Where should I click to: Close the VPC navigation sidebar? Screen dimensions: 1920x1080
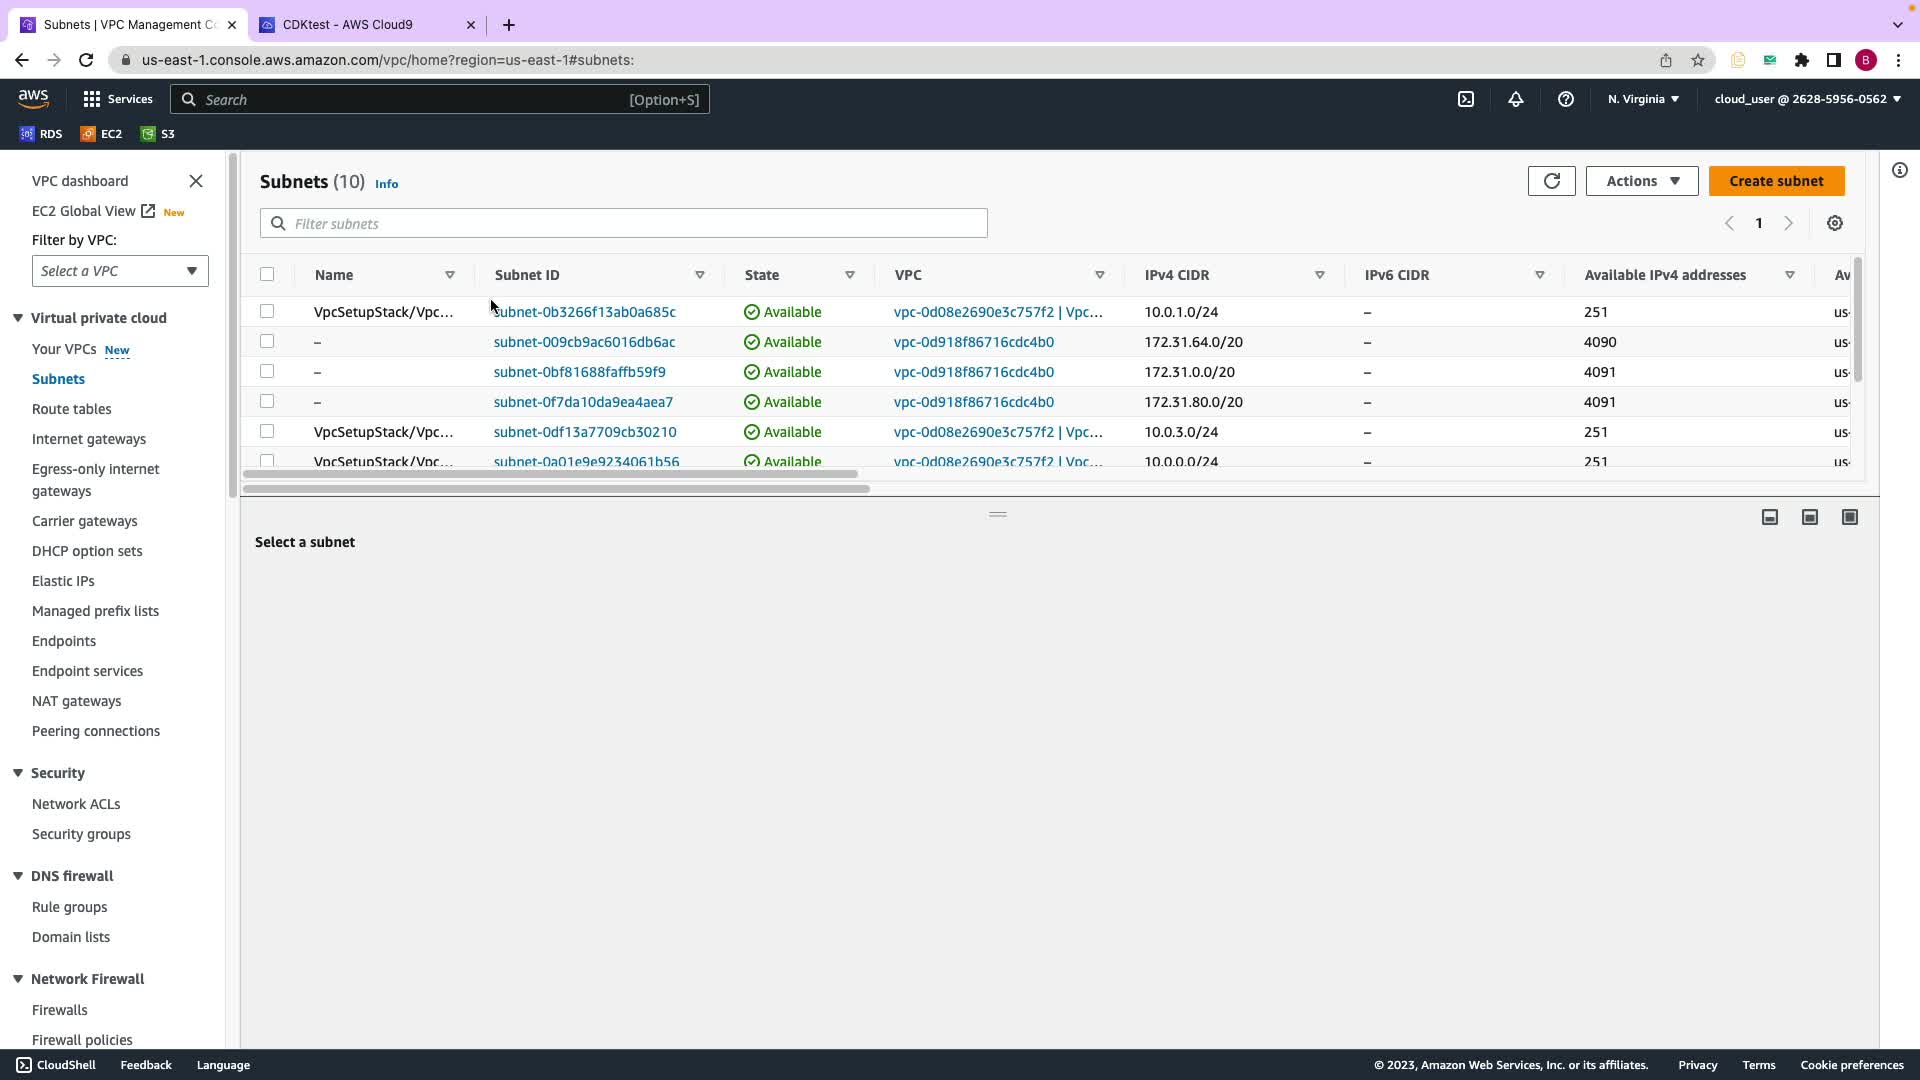(196, 181)
